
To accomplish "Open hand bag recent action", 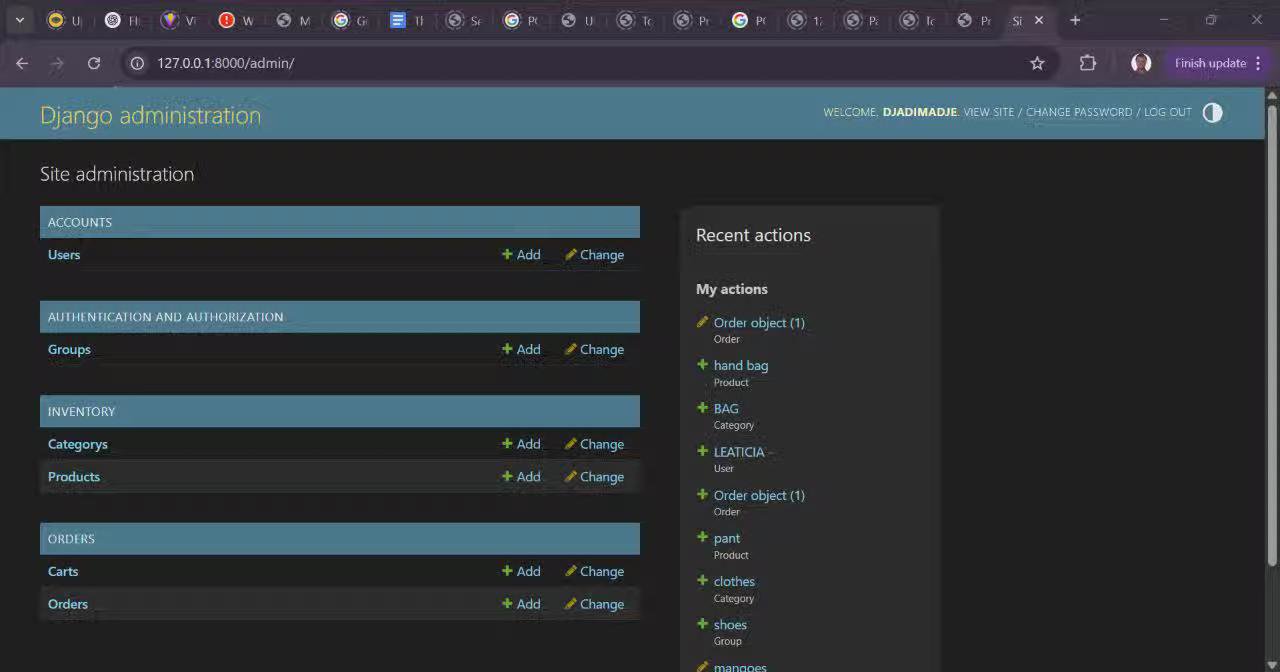I will point(741,366).
